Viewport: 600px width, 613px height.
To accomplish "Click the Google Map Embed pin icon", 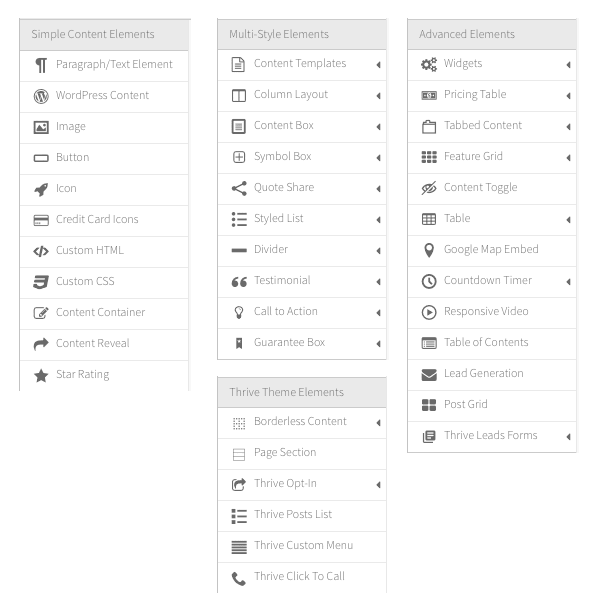I will [x=429, y=250].
